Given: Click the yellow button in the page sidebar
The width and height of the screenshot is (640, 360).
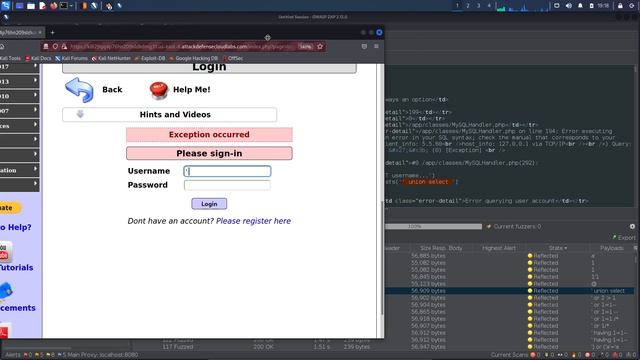Looking at the screenshot, I should click(x=10, y=208).
